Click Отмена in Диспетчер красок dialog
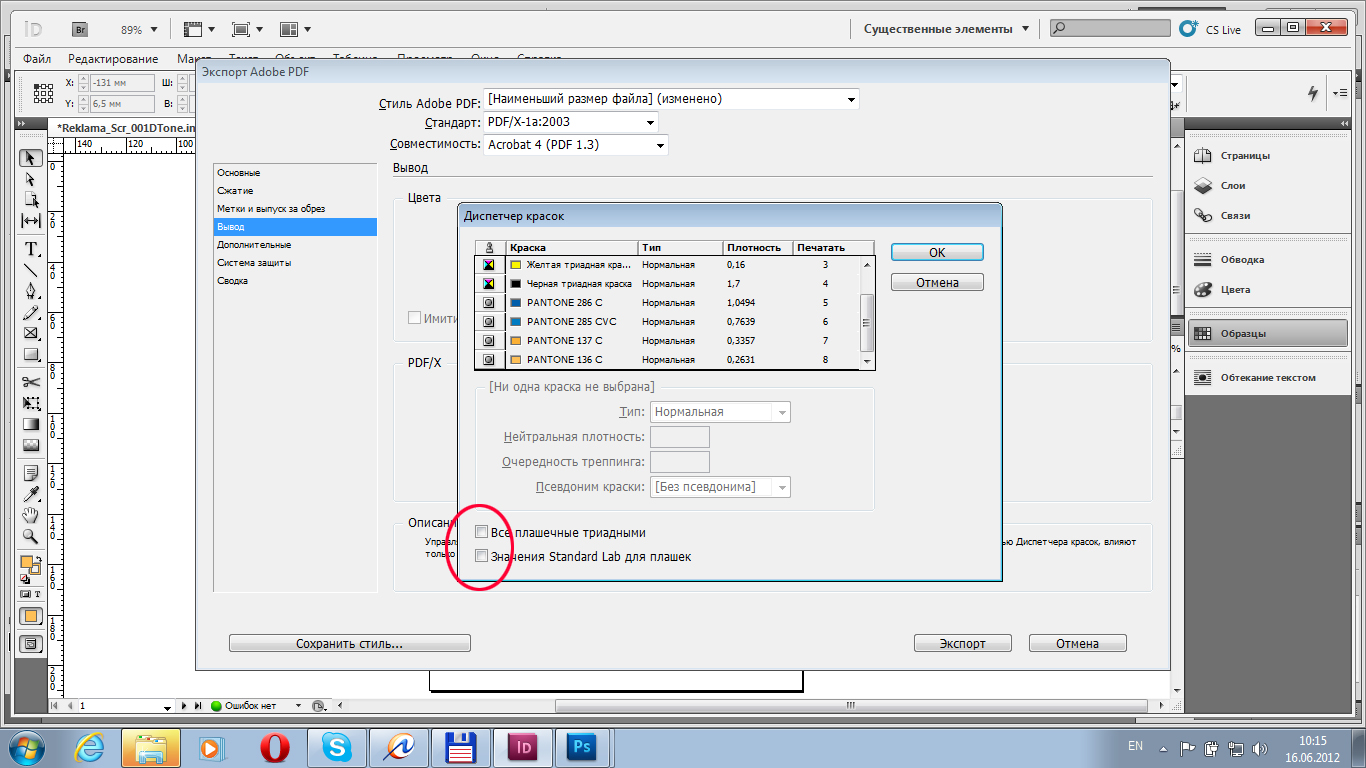Image resolution: width=1366 pixels, height=768 pixels. 937,283
